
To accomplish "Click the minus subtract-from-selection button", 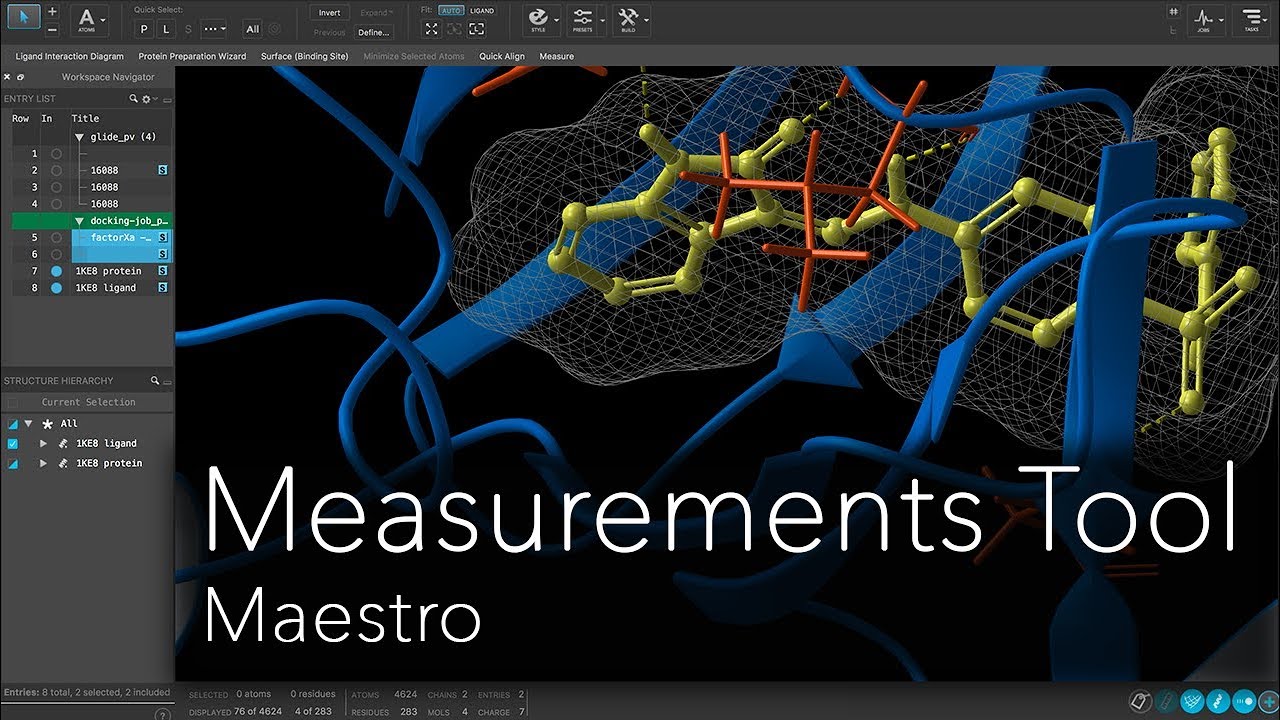I will 52,29.
